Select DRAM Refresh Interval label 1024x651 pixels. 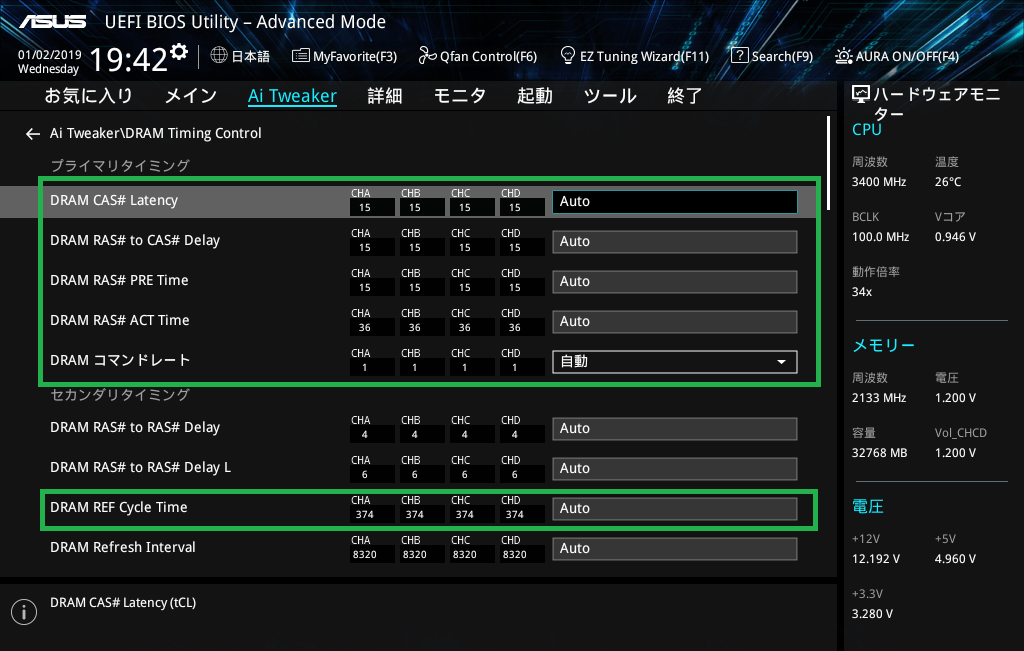[123, 547]
